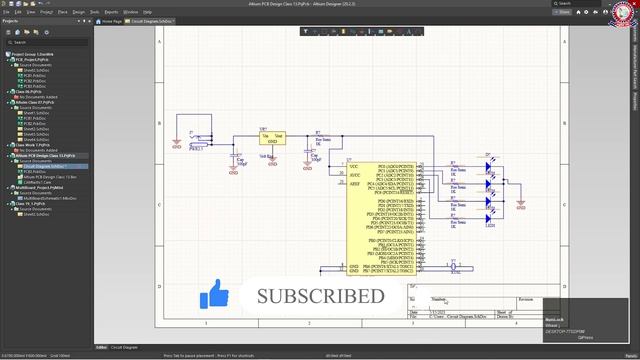Image resolution: width=640 pixels, height=360 pixels.
Task: Open the Window menu
Action: click(130, 12)
